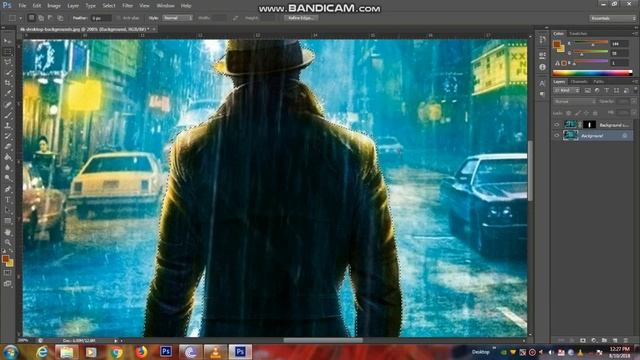The height and width of the screenshot is (360, 640).
Task: Open the Opacity slider dropdown arrow
Action: pos(633,101)
